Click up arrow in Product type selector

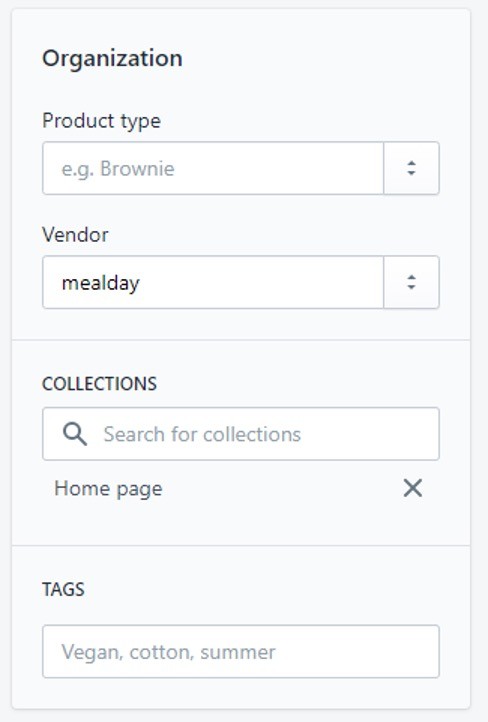411,163
